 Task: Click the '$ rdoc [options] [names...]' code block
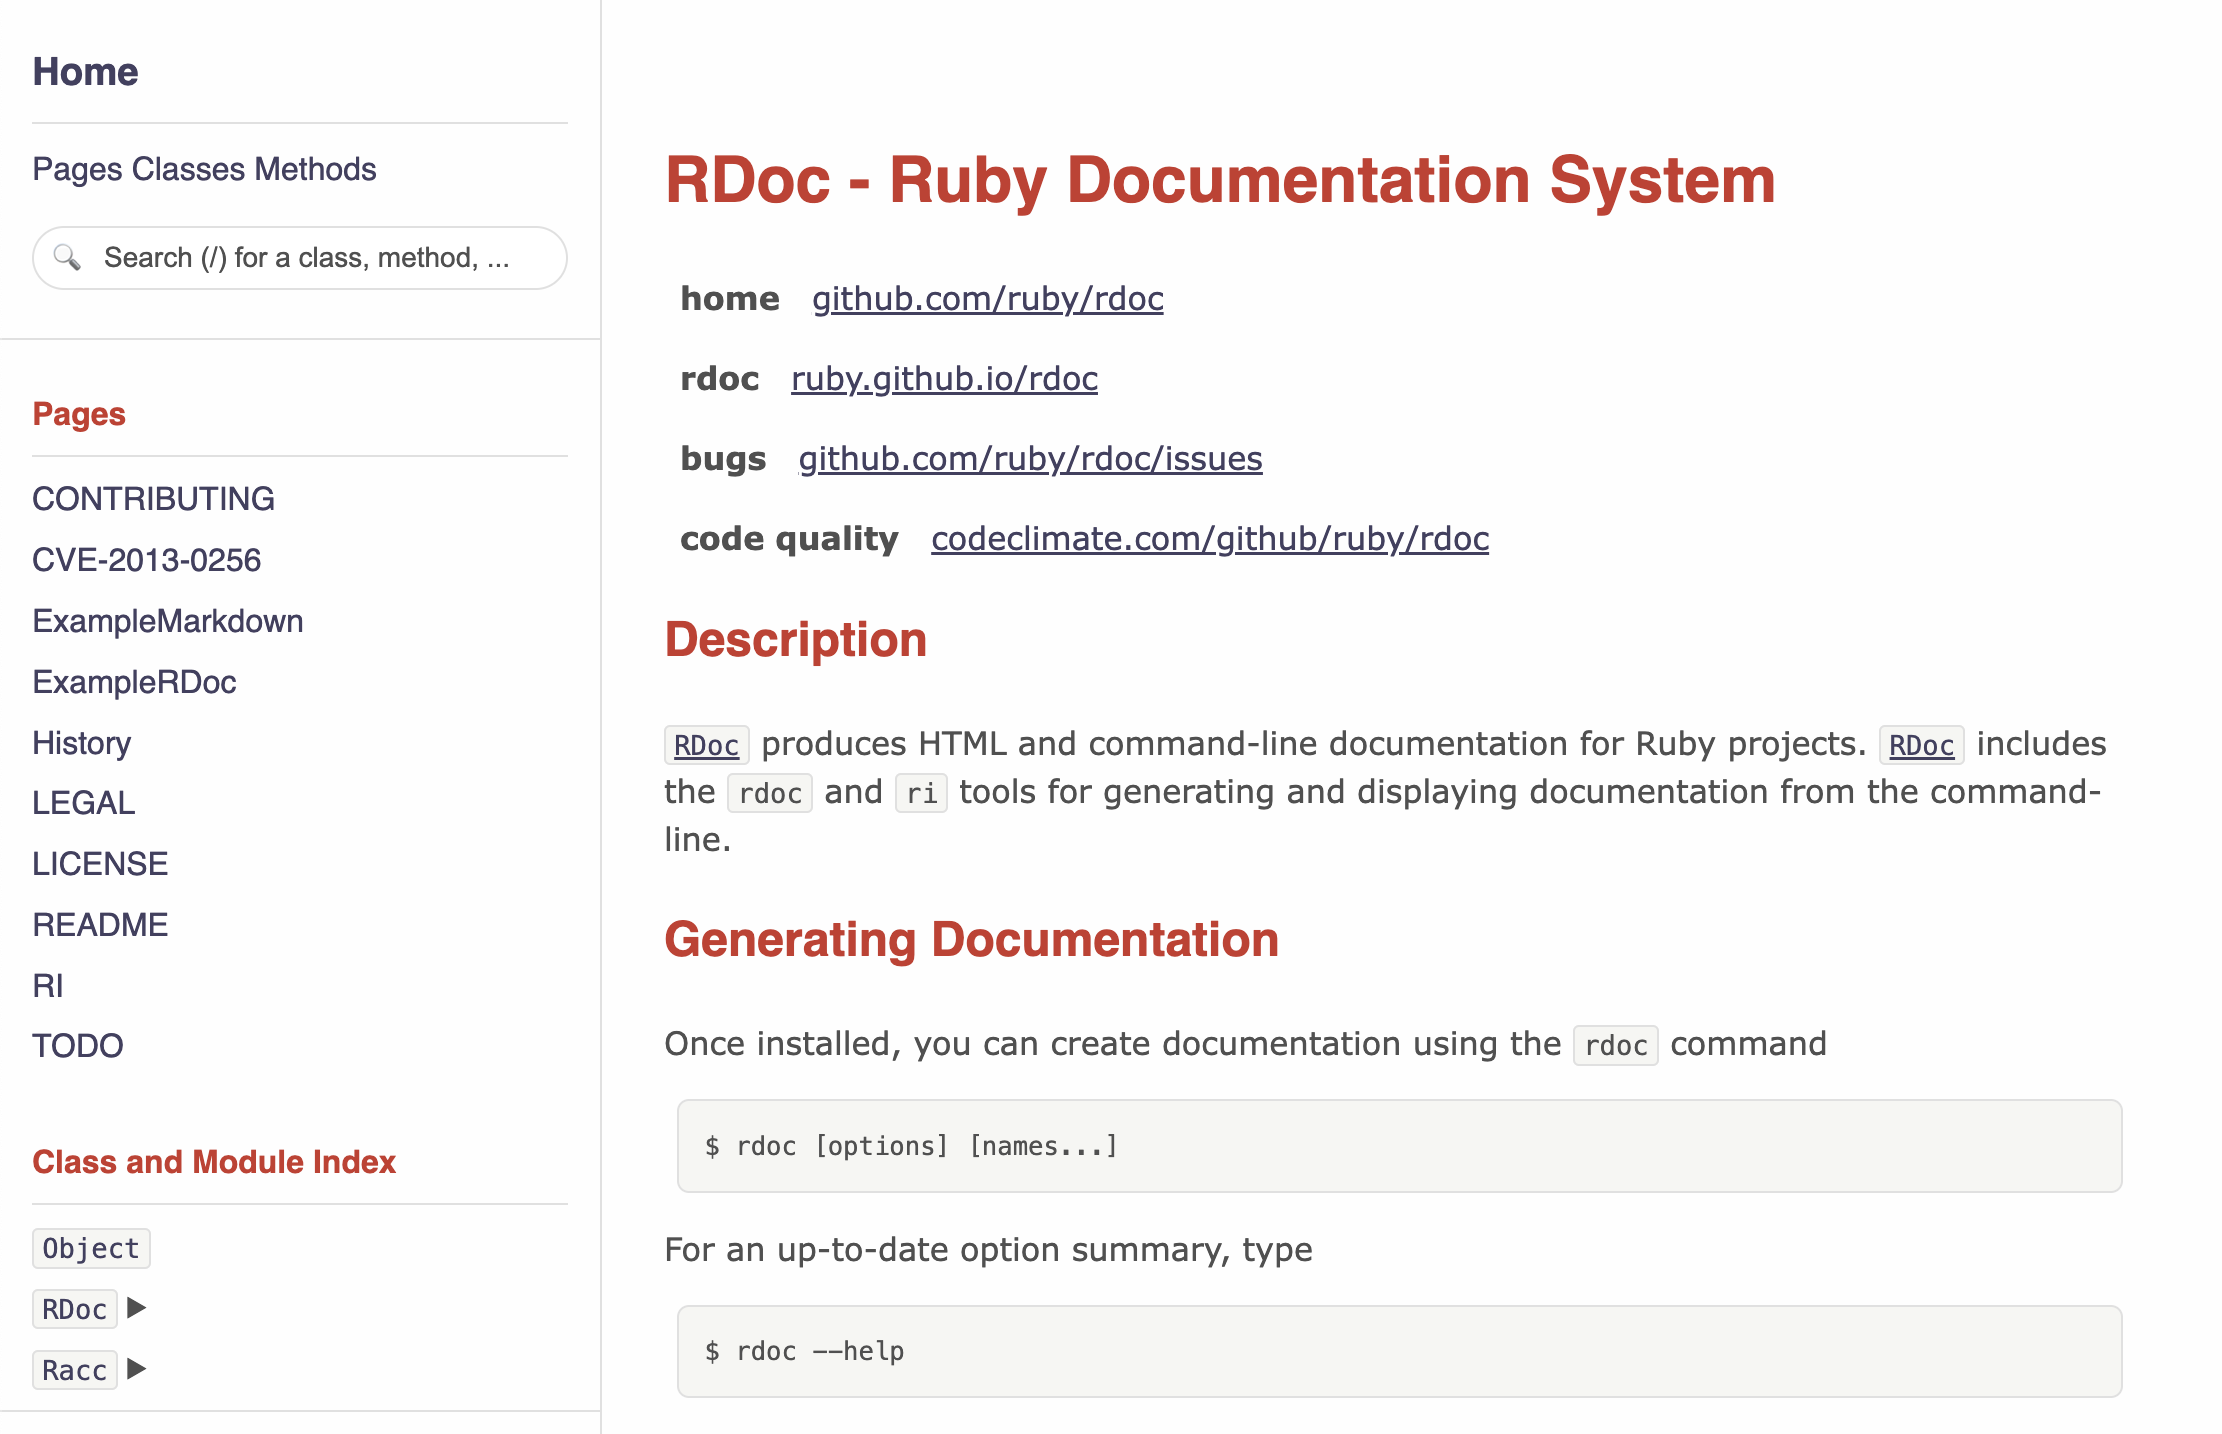click(x=1400, y=1146)
